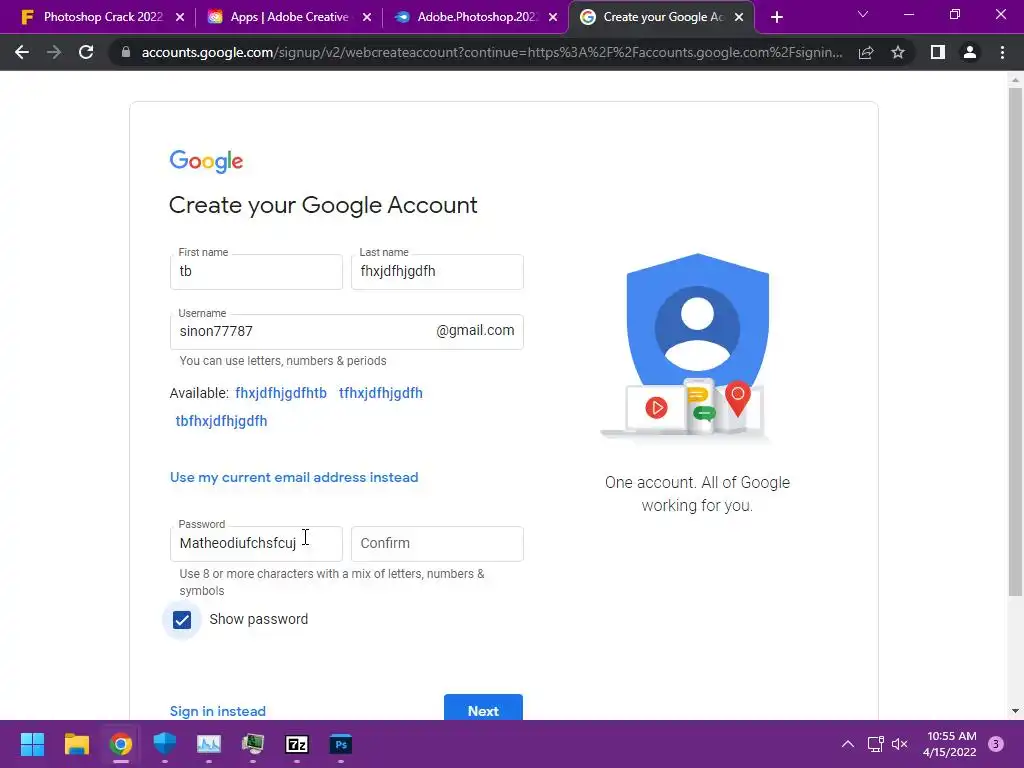
Task: Click the 'Create your Google Account' heading
Action: (x=323, y=205)
